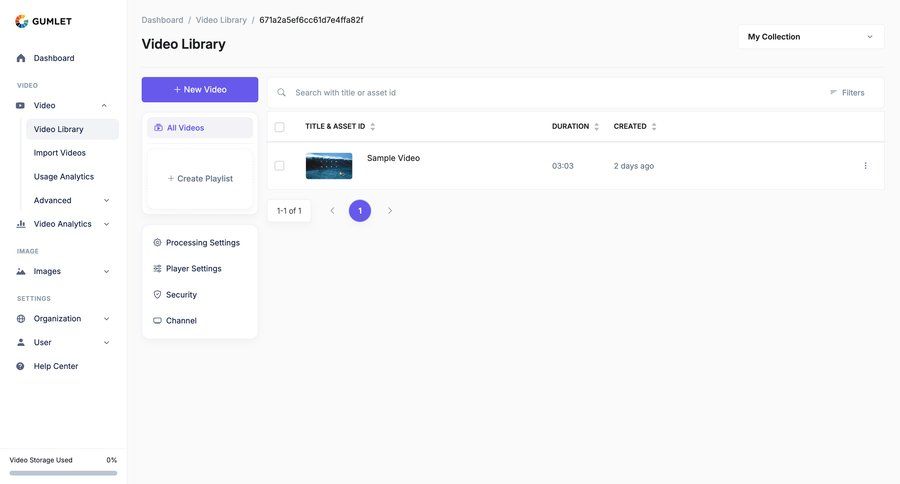Click Organization globe icon
Image resolution: width=900 pixels, height=484 pixels.
point(21,319)
